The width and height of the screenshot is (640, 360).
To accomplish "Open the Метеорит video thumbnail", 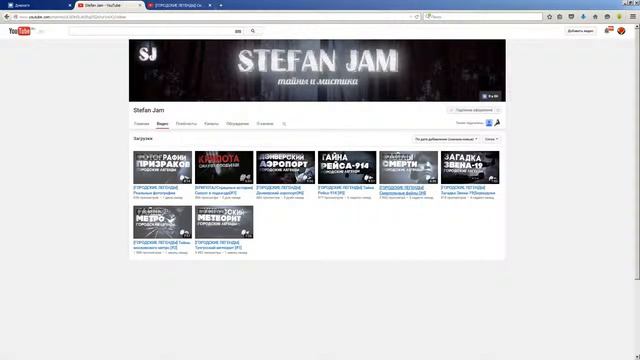I will pos(224,222).
